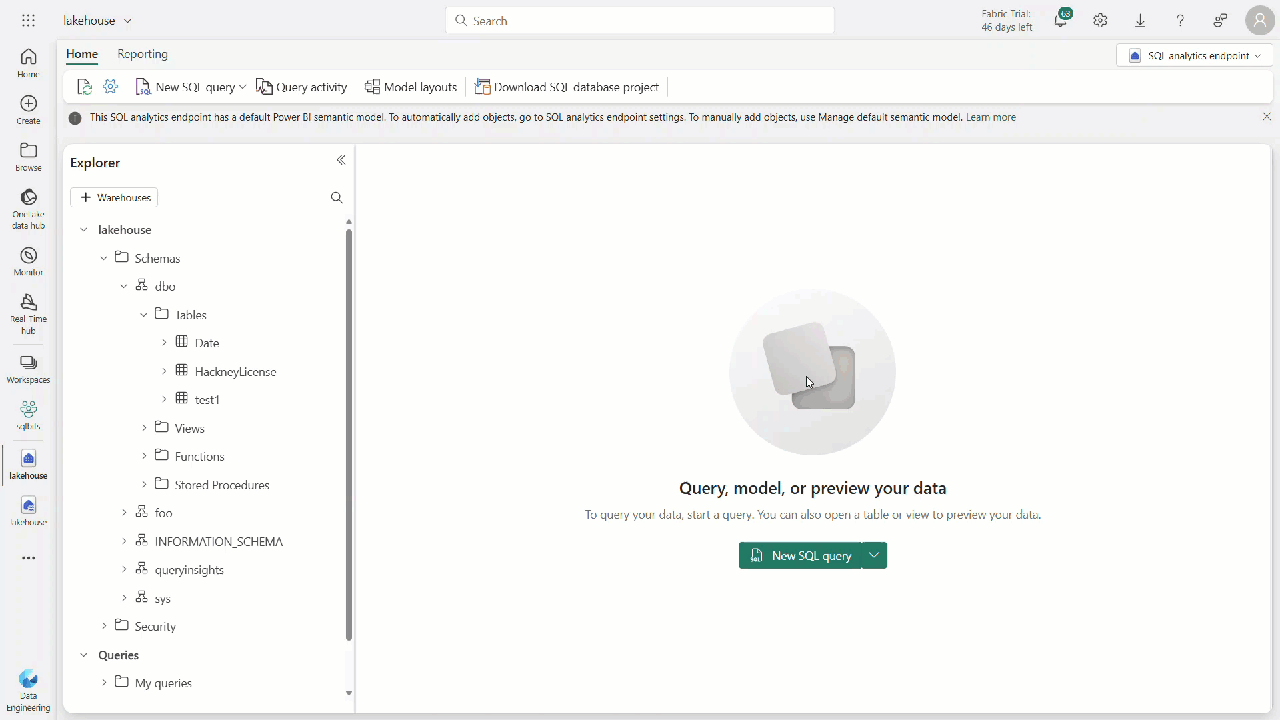
Task: Open Query activity
Action: [302, 87]
